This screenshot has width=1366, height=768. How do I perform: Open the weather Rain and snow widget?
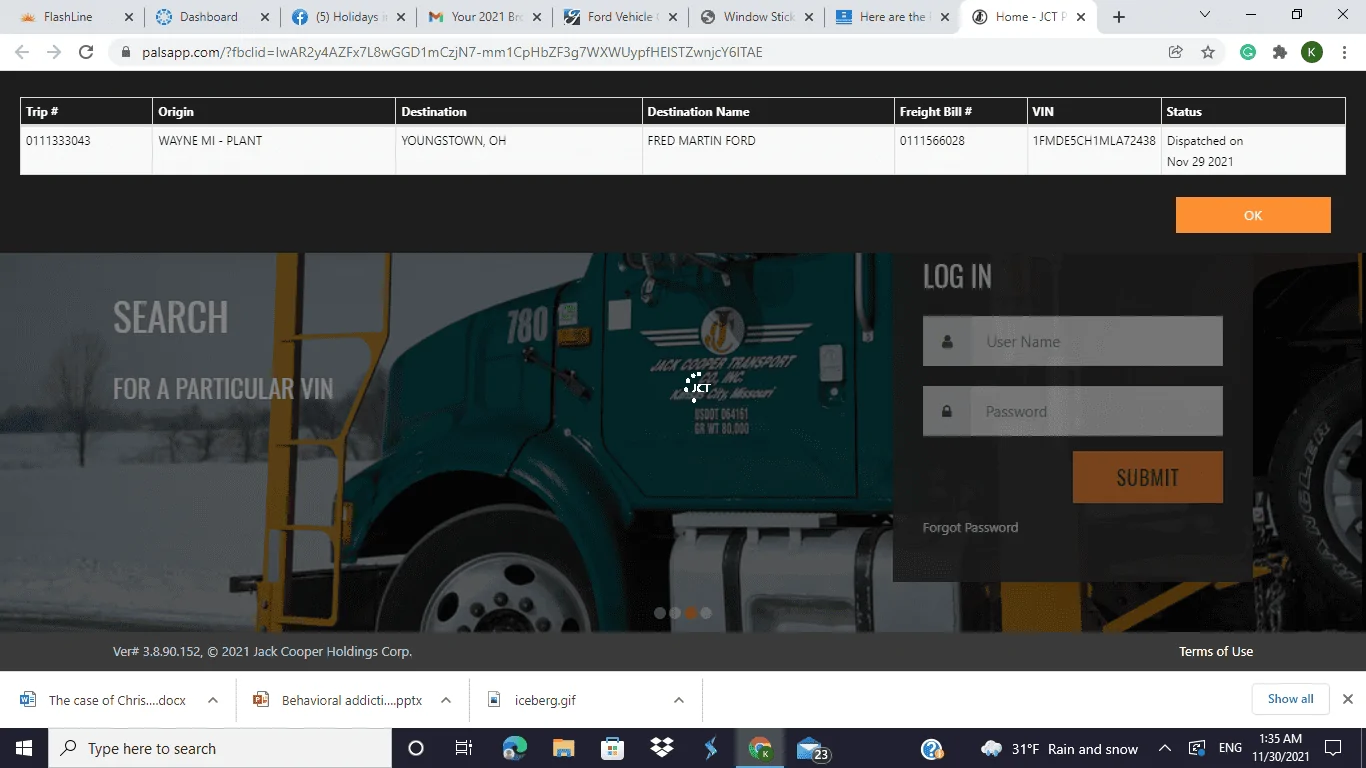click(x=1060, y=748)
